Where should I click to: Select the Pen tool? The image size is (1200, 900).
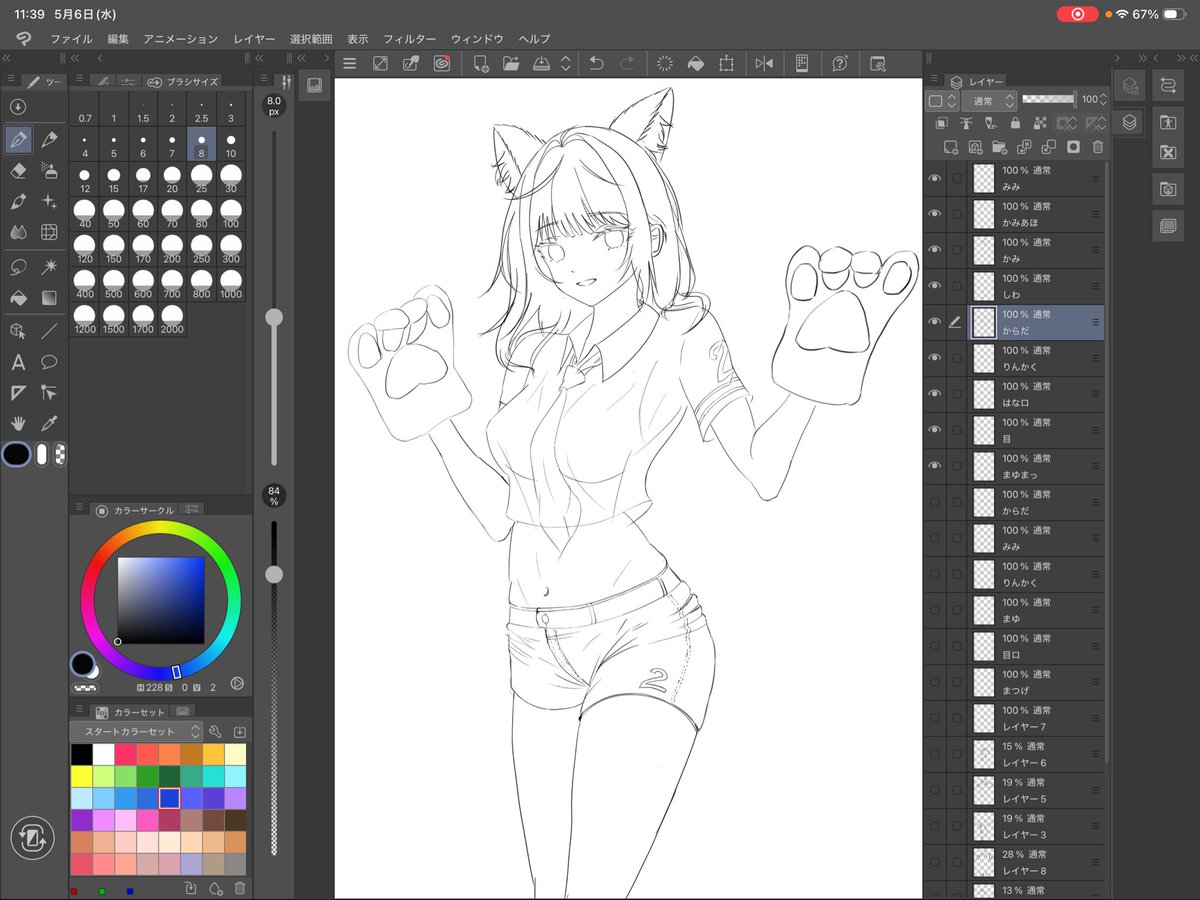[x=18, y=140]
